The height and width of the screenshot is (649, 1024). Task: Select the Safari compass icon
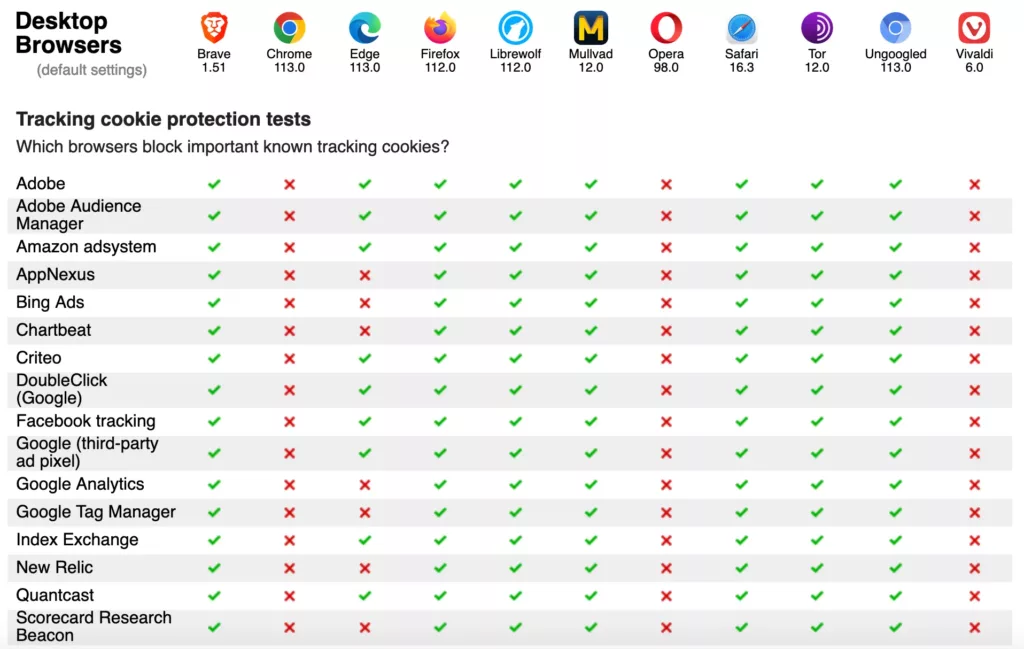click(x=741, y=28)
